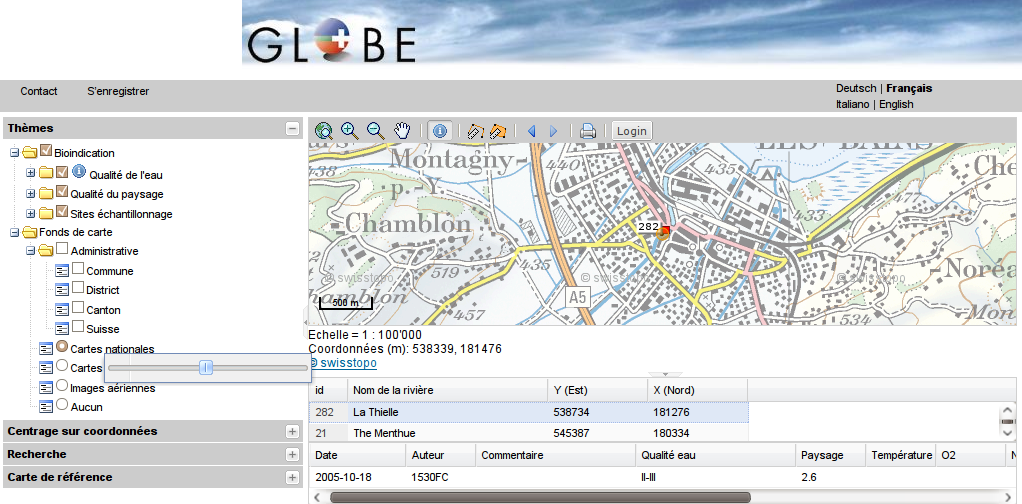The height and width of the screenshot is (504, 1022).
Task: Switch language to English
Action: tap(896, 104)
